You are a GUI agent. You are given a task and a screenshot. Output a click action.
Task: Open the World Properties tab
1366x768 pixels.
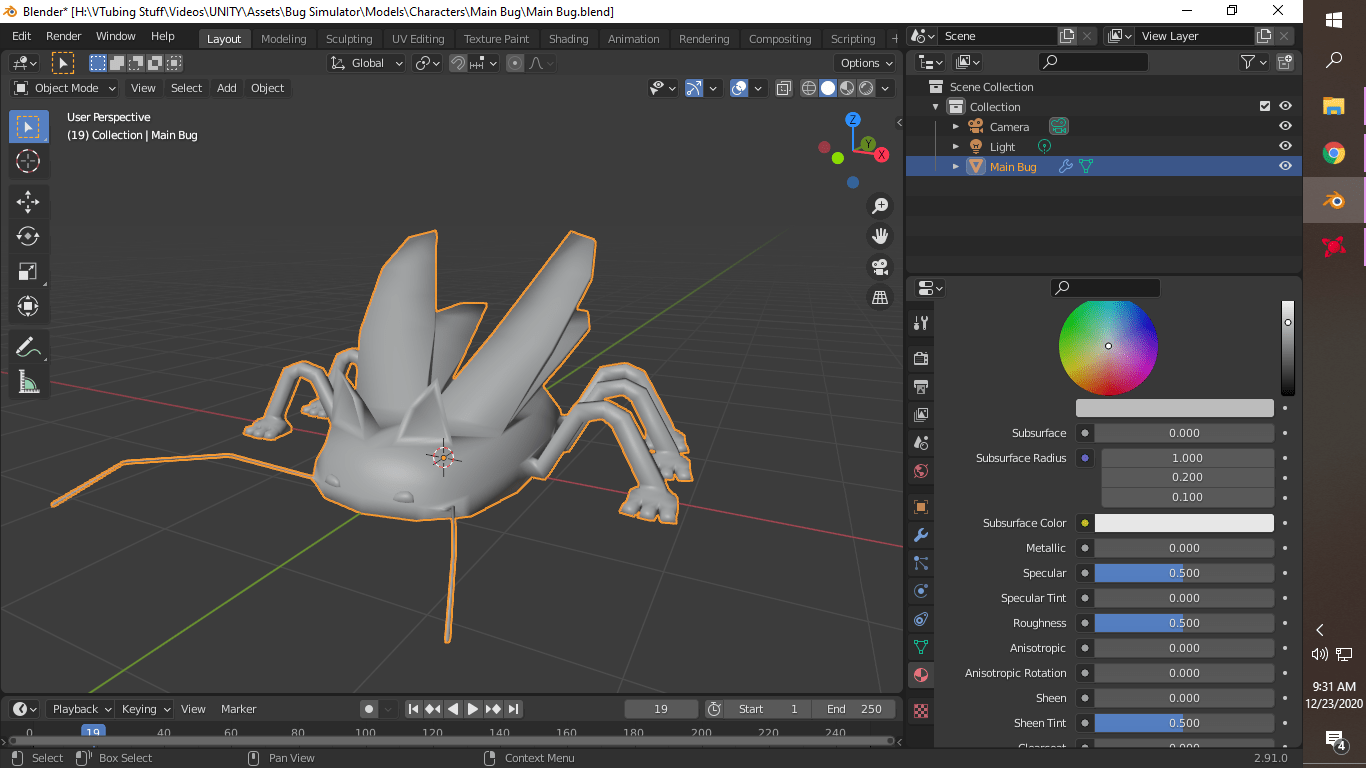click(x=920, y=470)
